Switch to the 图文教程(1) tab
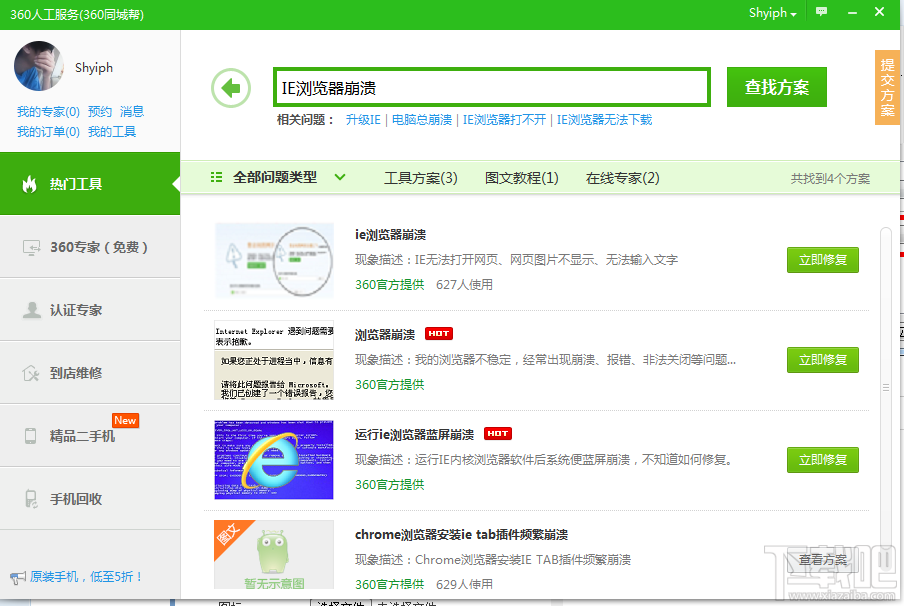 pyautogui.click(x=522, y=177)
